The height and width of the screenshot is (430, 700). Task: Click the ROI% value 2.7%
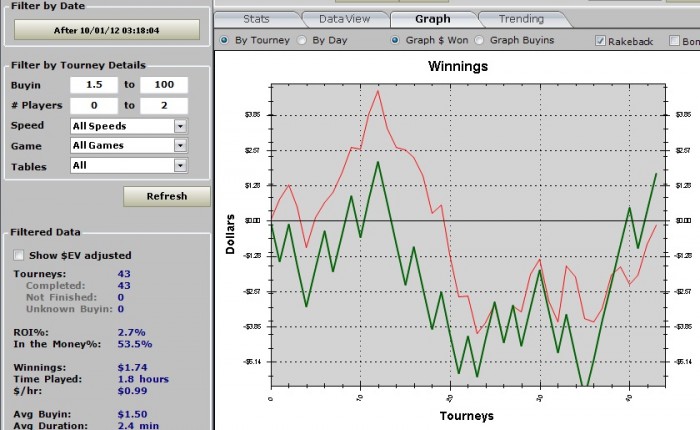132,333
